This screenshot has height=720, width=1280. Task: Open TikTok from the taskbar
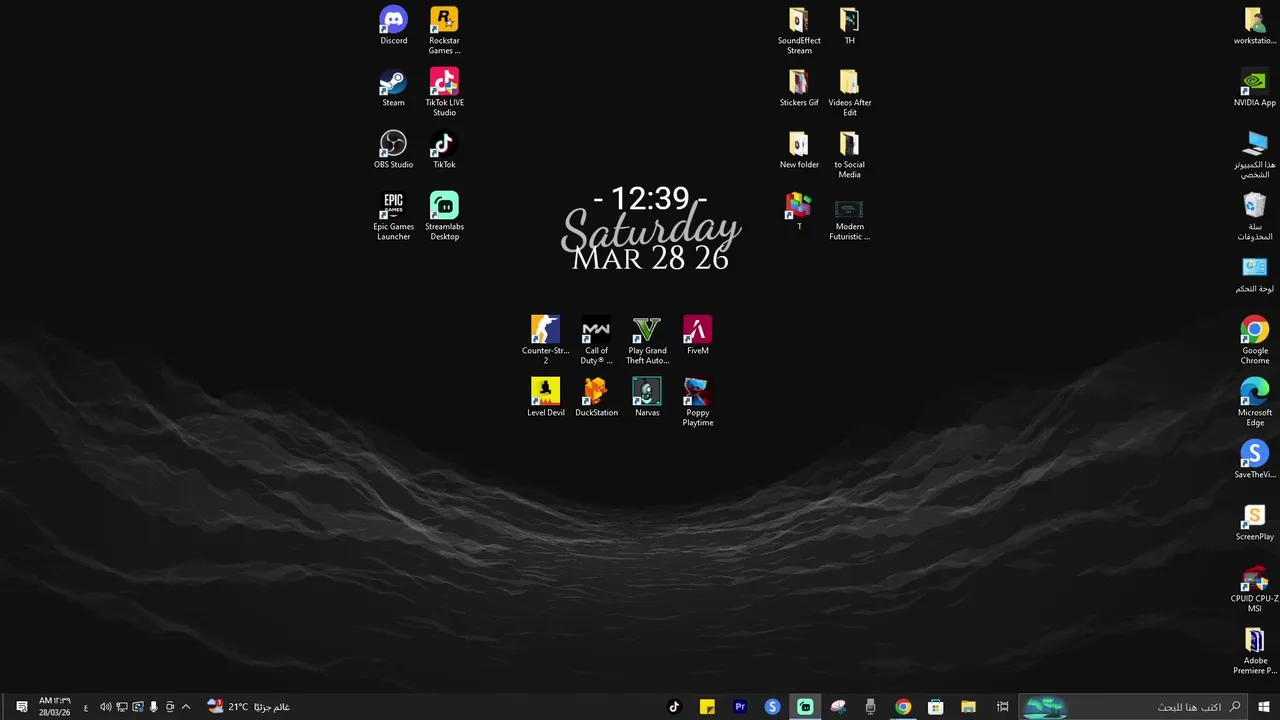pyautogui.click(x=674, y=707)
